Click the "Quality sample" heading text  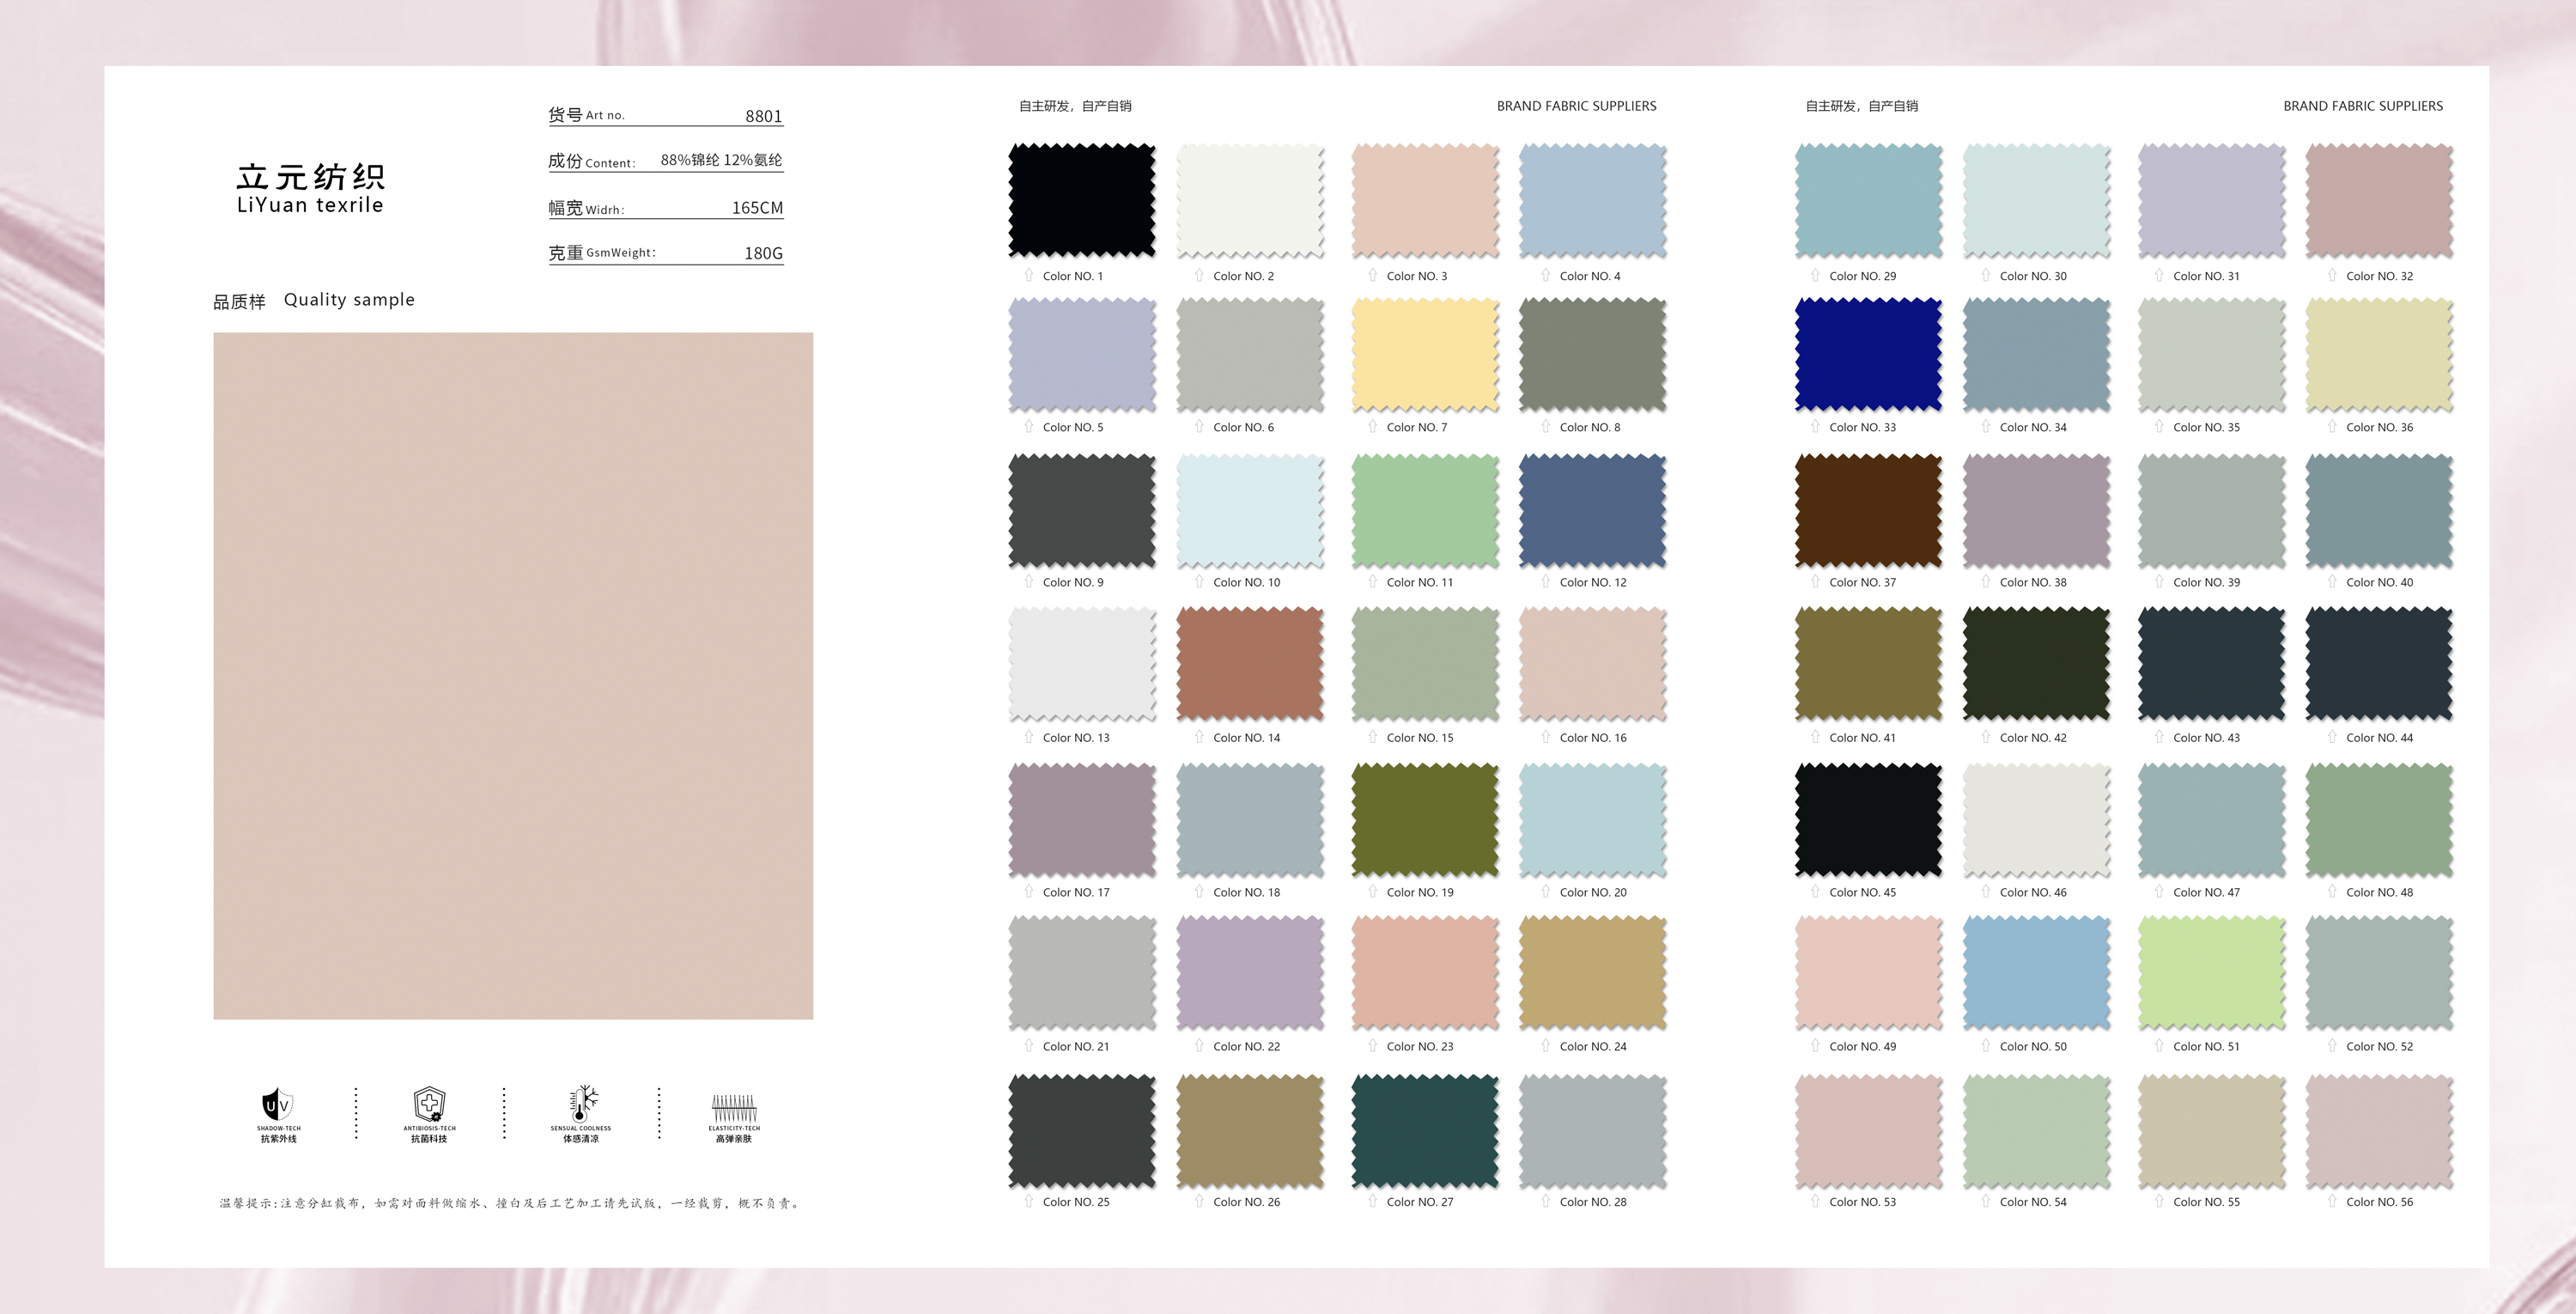click(x=349, y=300)
